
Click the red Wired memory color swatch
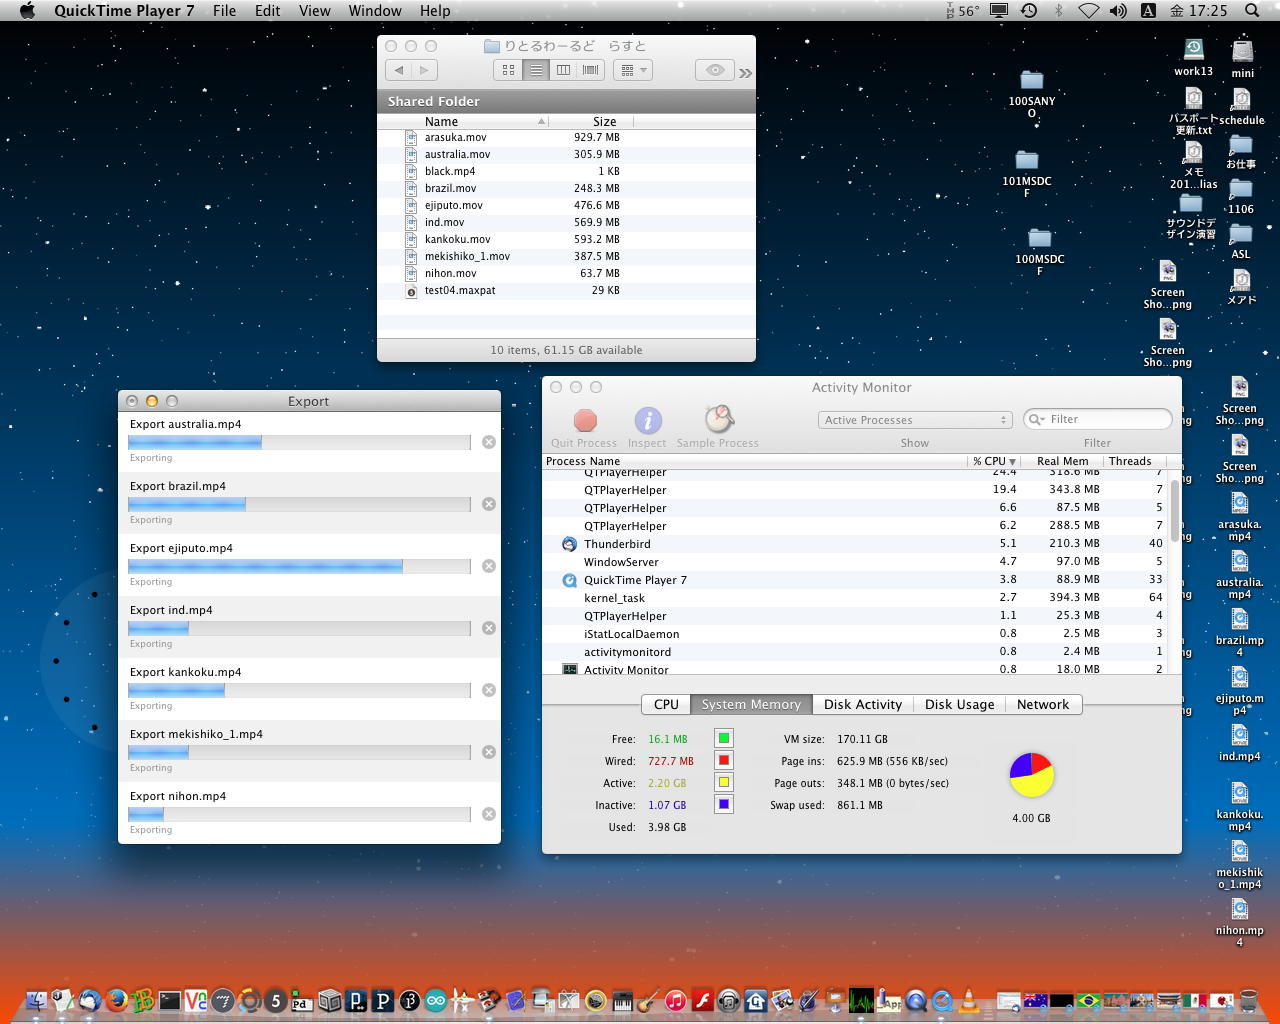tap(724, 761)
